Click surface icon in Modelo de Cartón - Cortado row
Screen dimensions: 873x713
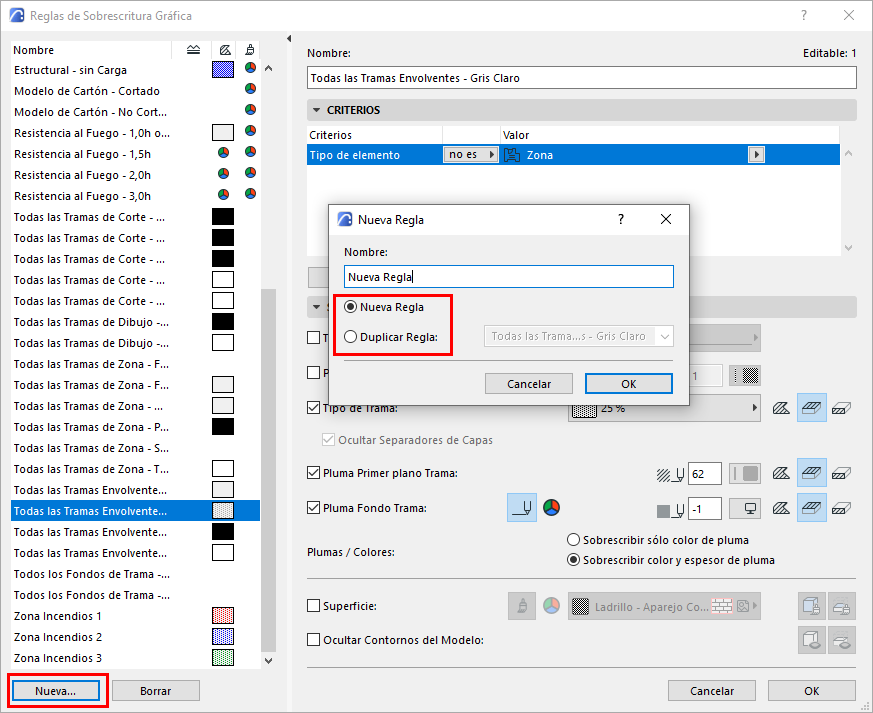click(x=251, y=88)
